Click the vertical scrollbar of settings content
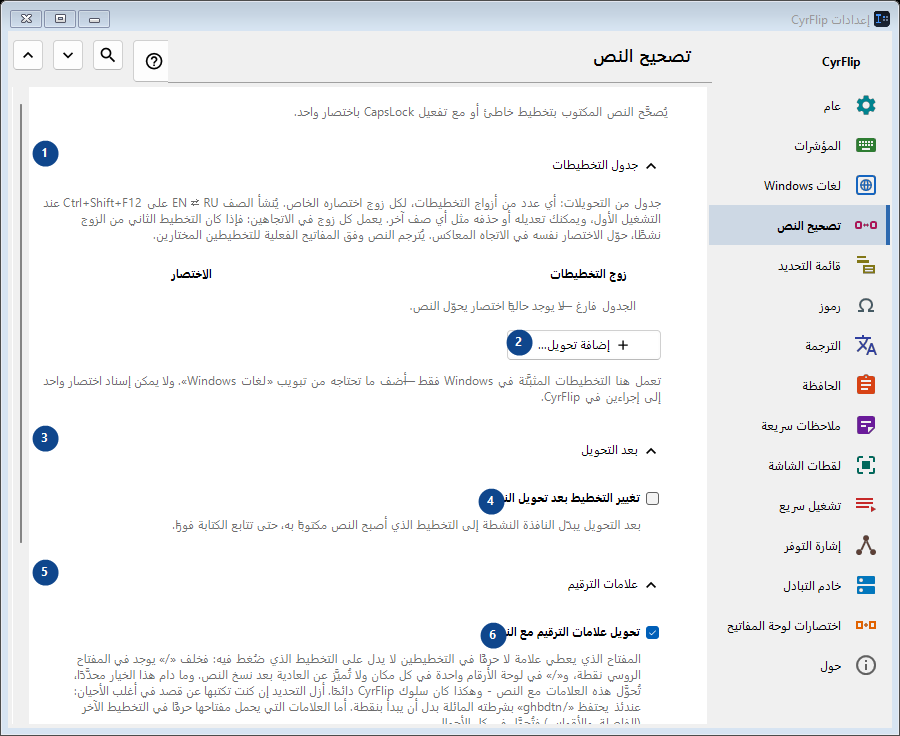Screen dimensions: 900x736 (x=21, y=323)
